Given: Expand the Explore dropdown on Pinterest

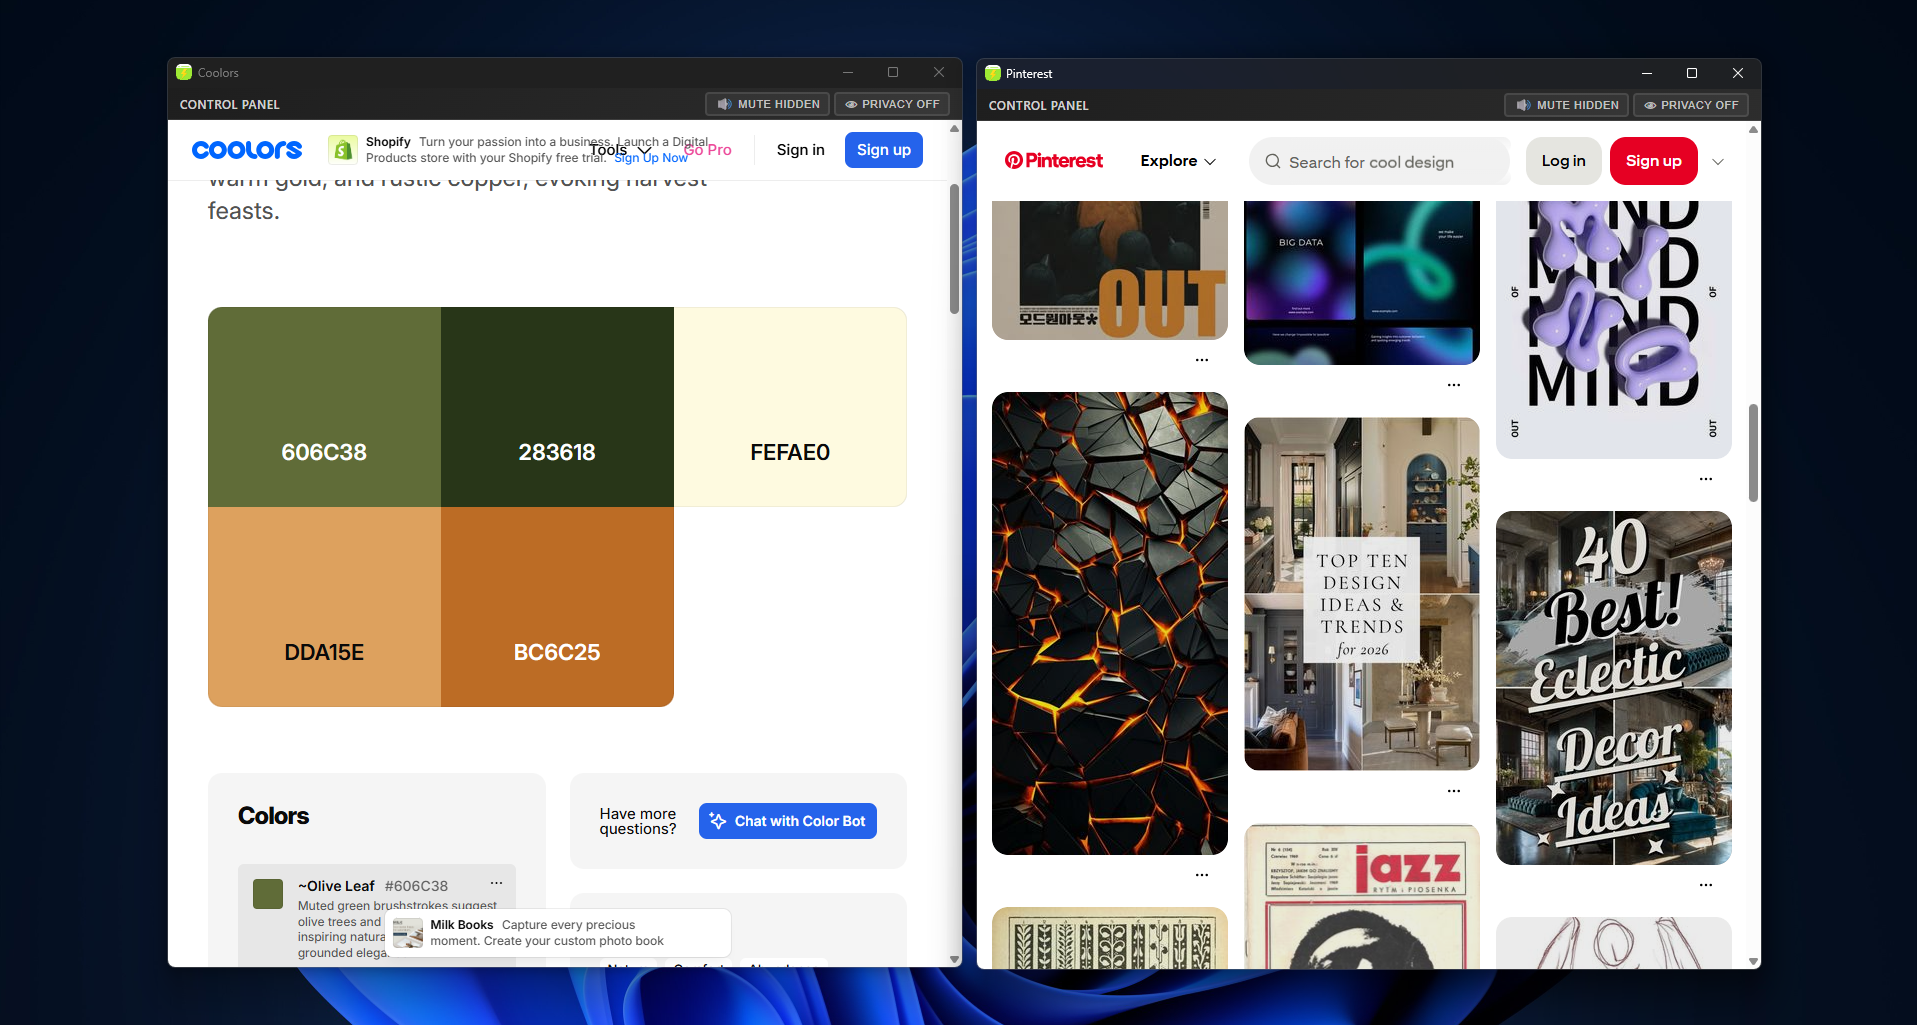Looking at the screenshot, I should point(1177,161).
